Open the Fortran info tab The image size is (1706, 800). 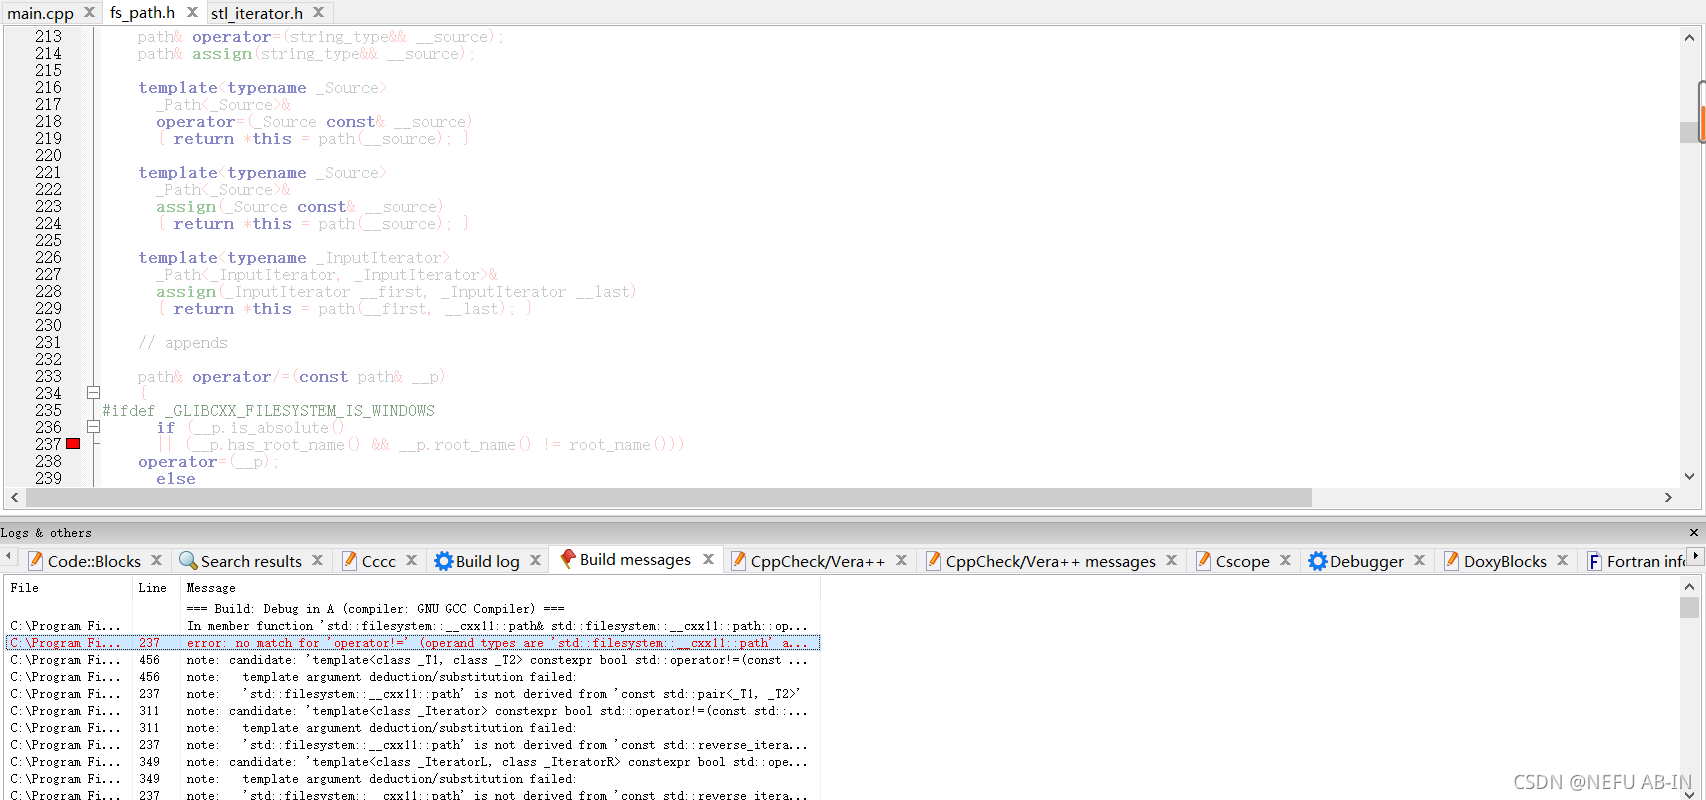coord(1645,561)
